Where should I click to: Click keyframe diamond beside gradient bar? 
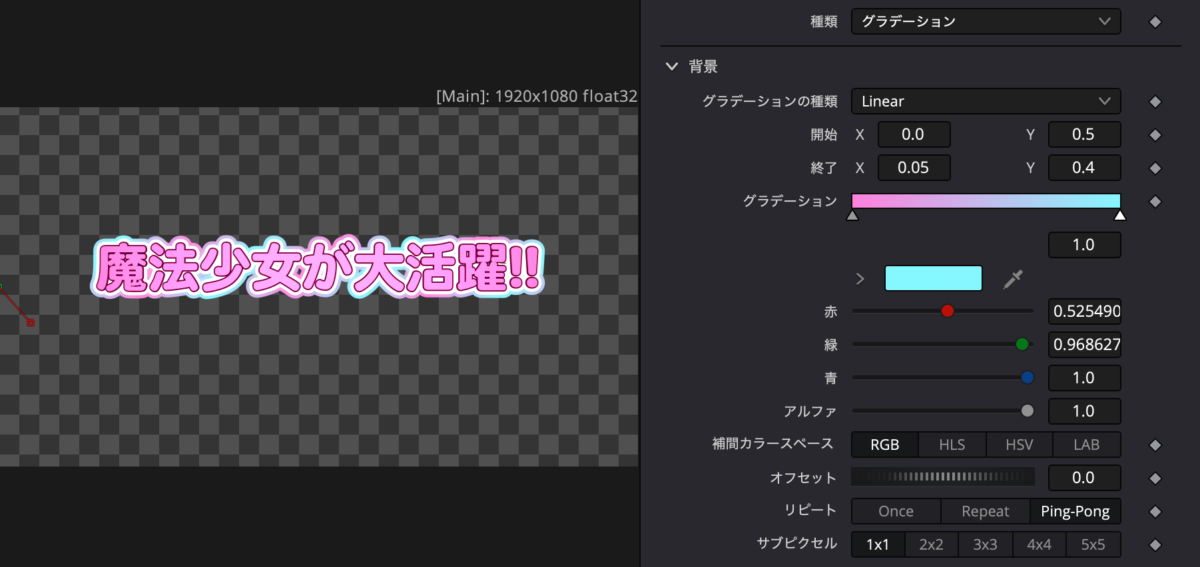click(1155, 201)
